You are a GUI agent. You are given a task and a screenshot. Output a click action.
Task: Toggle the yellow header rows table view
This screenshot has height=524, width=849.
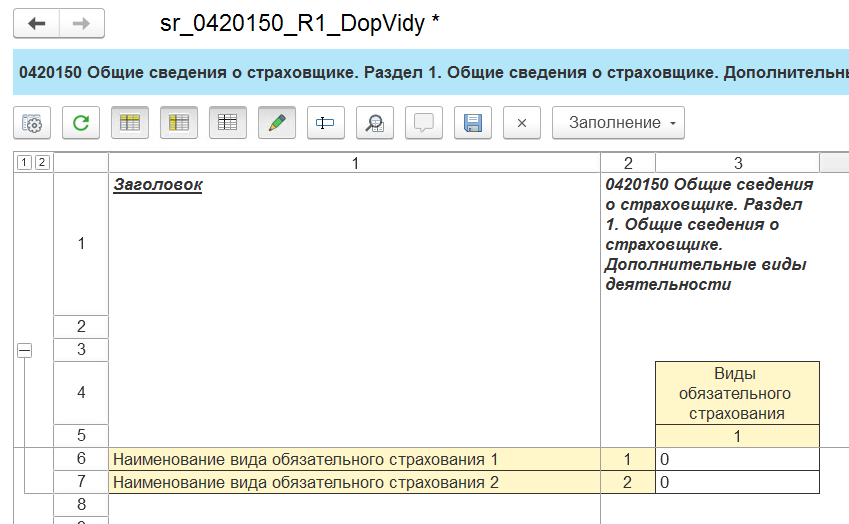point(130,123)
